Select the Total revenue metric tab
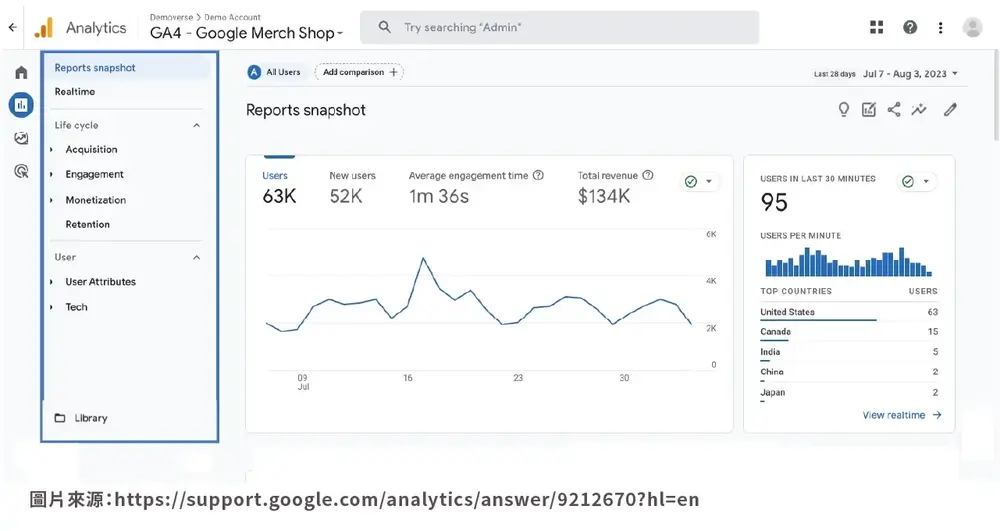The width and height of the screenshot is (1000, 531). [x=615, y=188]
